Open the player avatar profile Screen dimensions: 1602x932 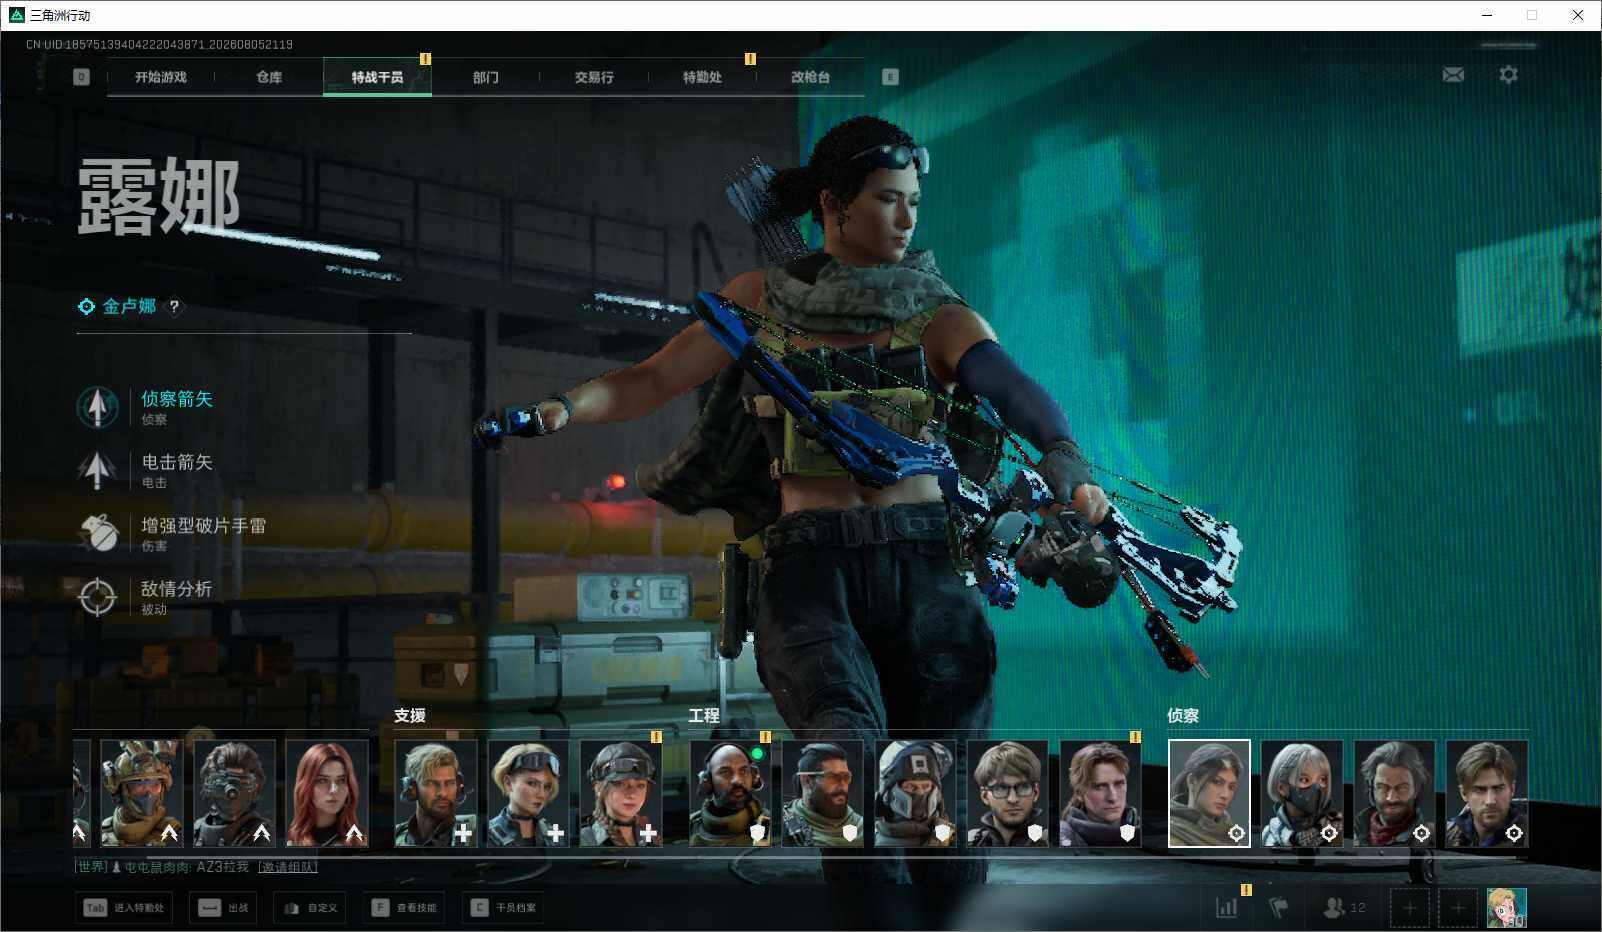(x=1507, y=908)
